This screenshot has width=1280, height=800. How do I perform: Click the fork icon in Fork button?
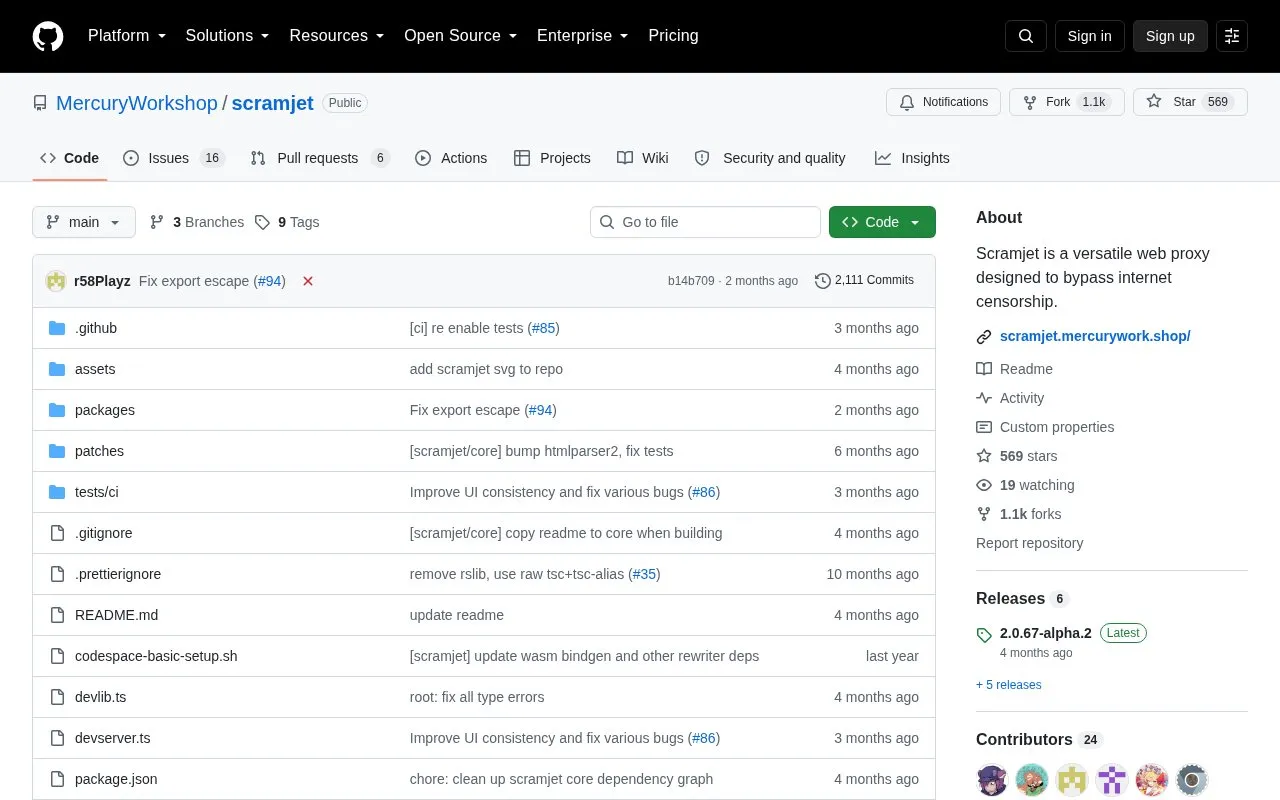click(x=1030, y=102)
